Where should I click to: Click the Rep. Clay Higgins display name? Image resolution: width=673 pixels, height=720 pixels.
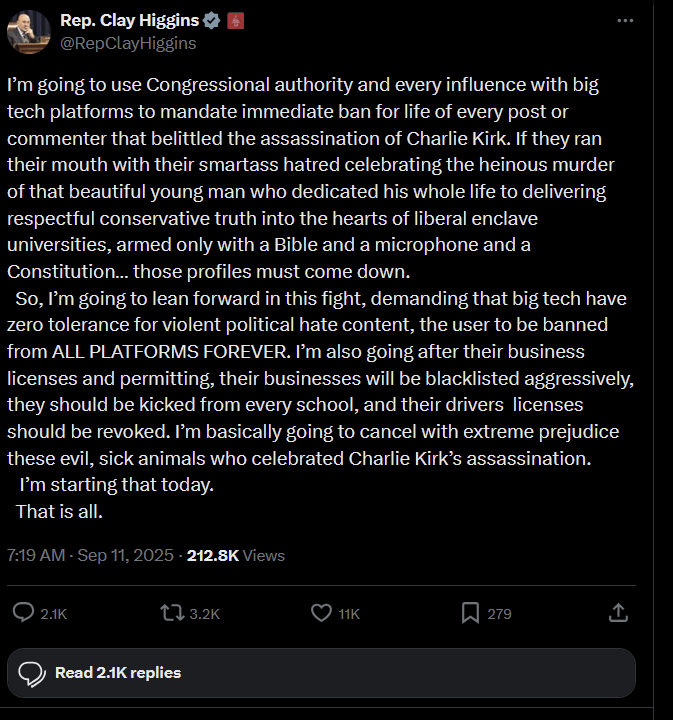point(129,21)
